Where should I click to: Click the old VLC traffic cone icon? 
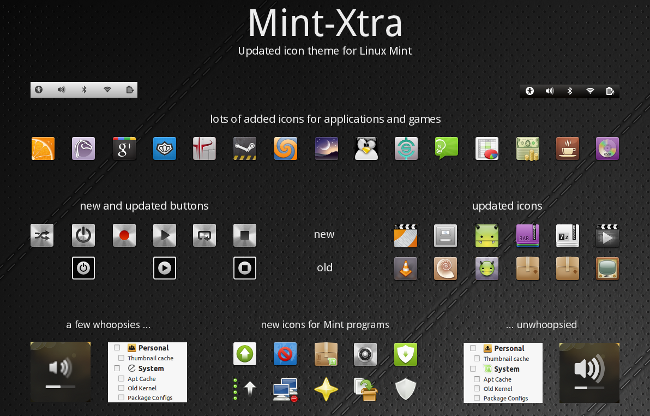click(405, 268)
